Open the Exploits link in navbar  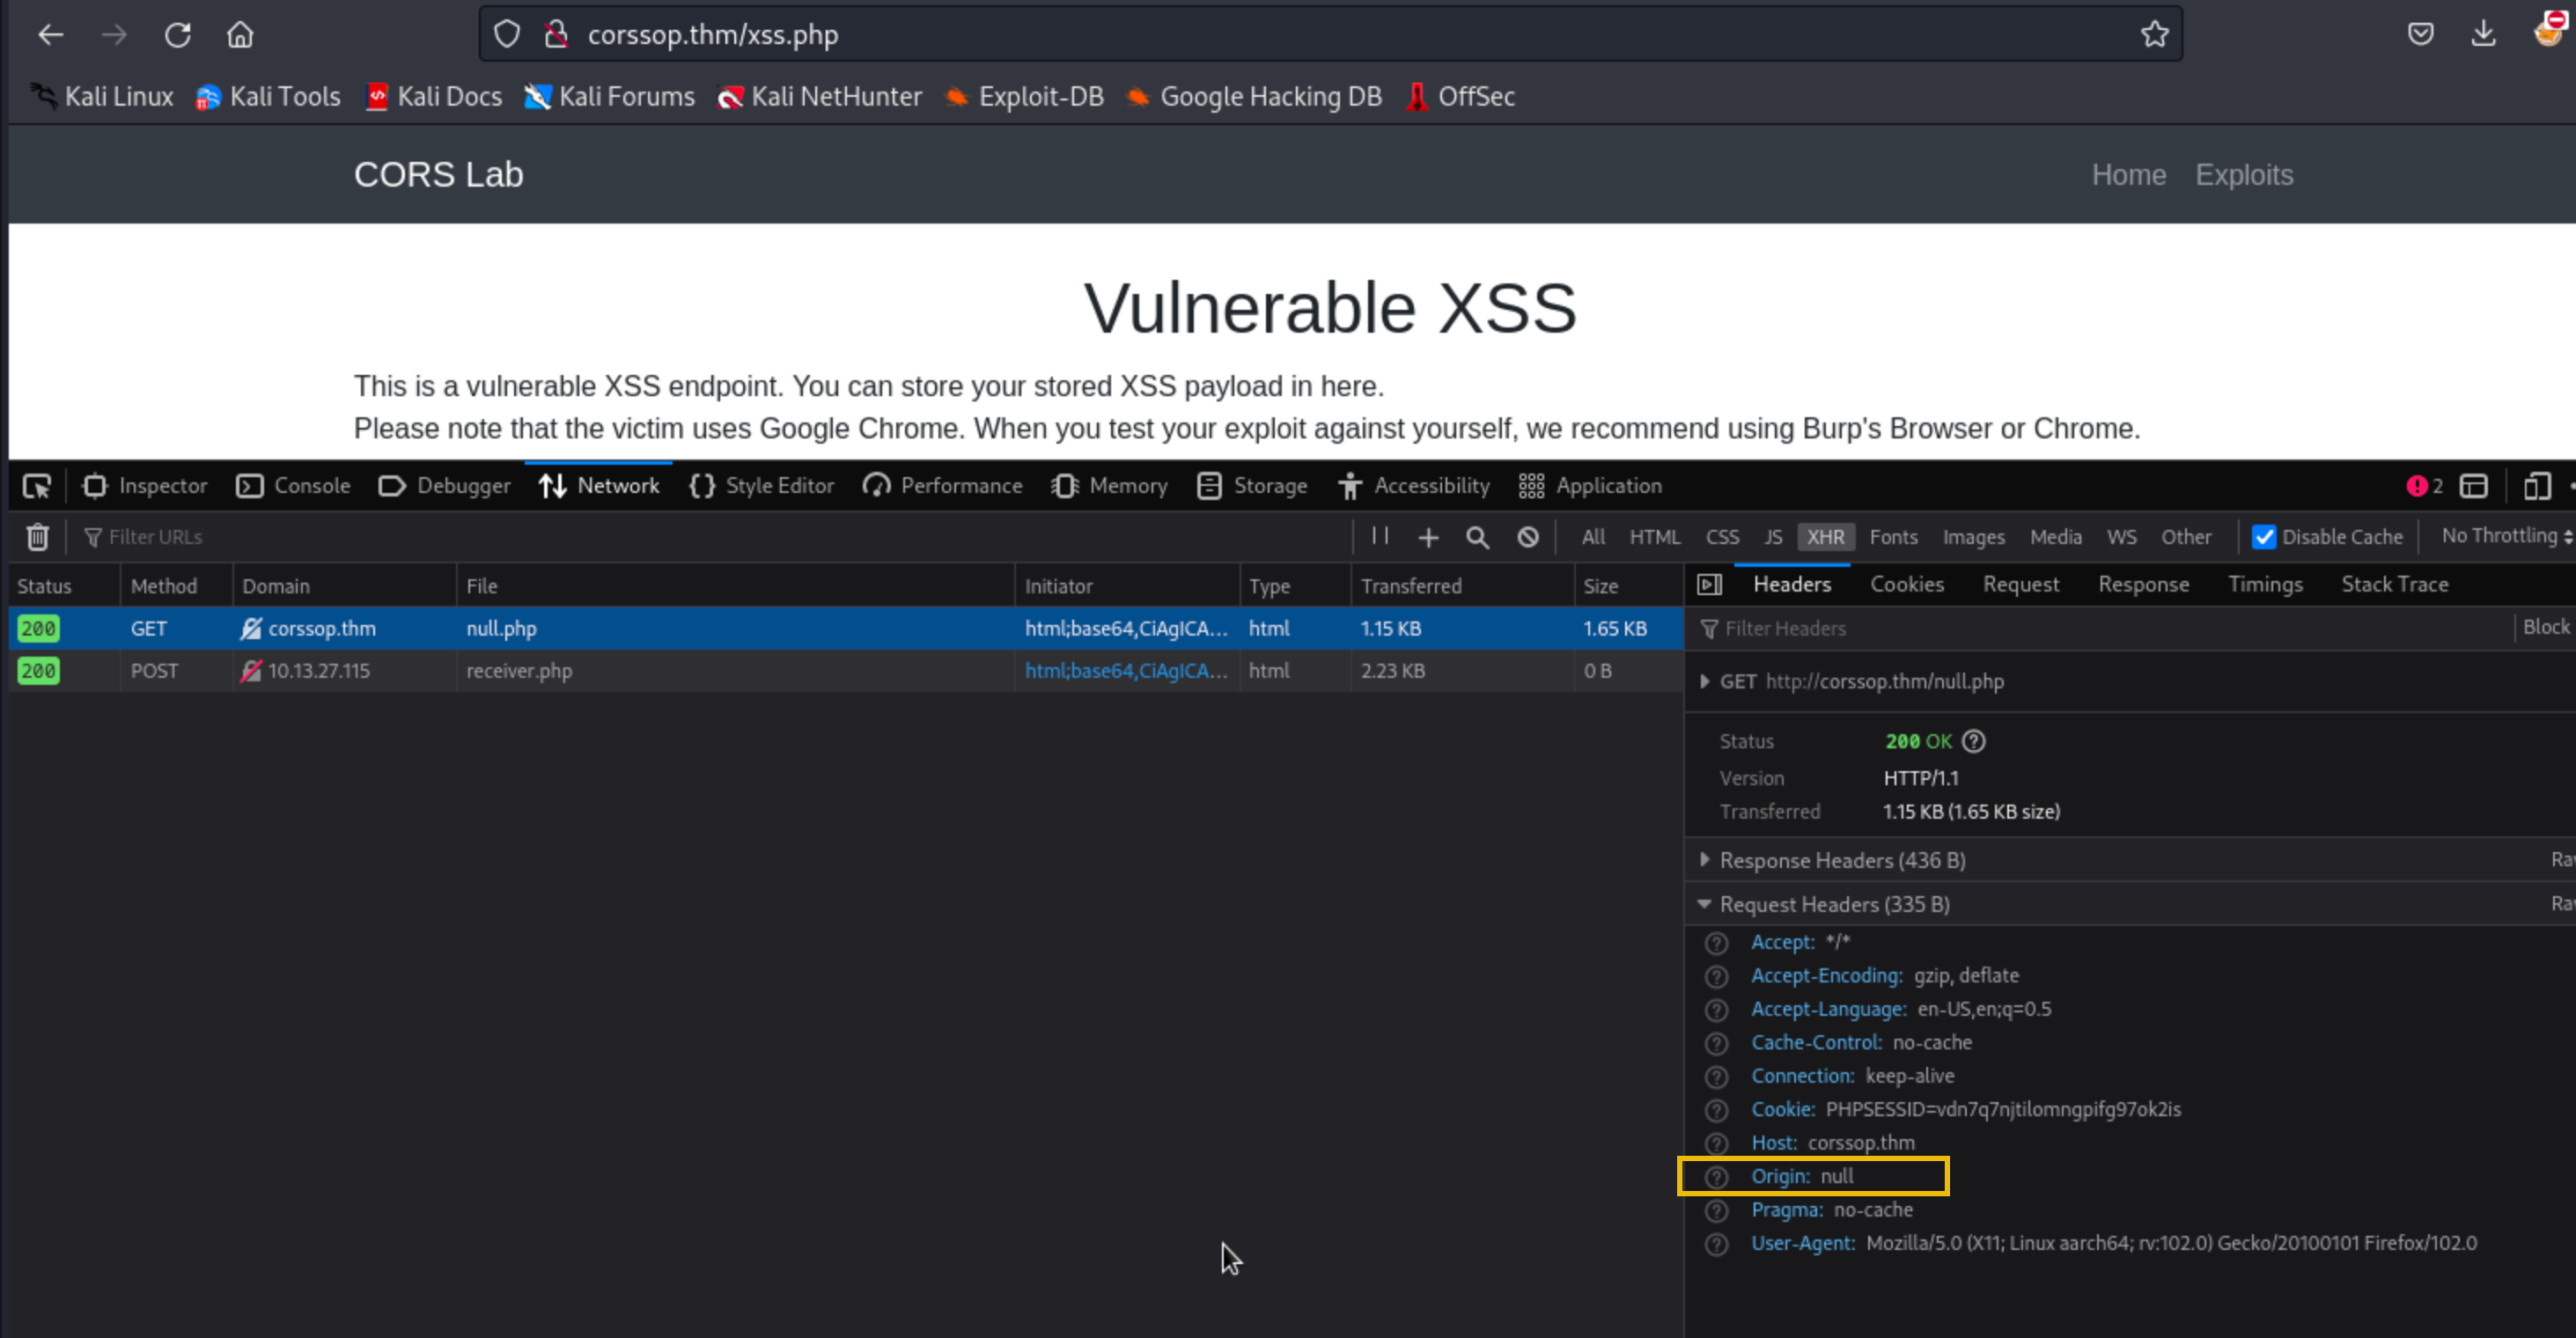click(2243, 175)
